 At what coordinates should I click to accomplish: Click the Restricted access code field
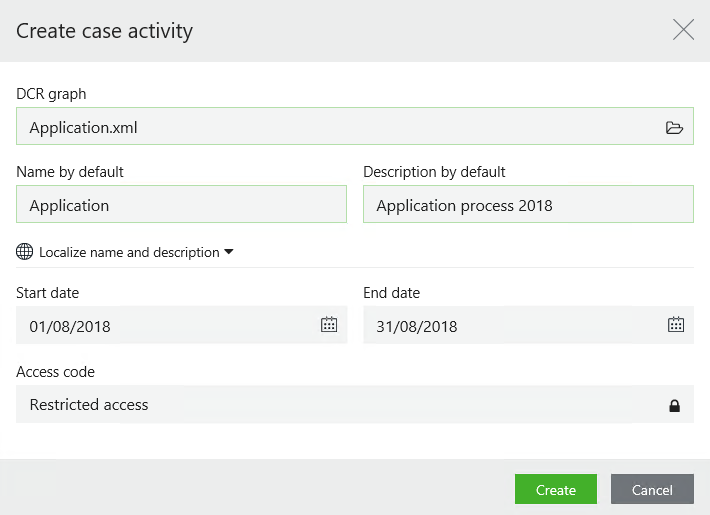[330, 405]
